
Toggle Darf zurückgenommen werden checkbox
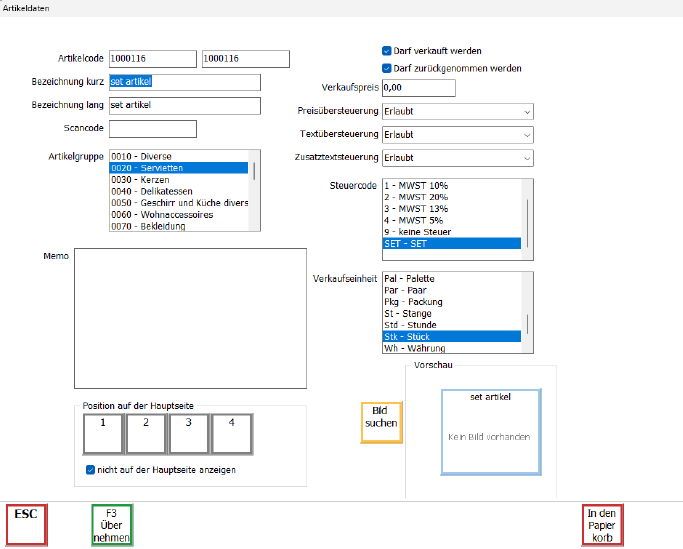(387, 68)
